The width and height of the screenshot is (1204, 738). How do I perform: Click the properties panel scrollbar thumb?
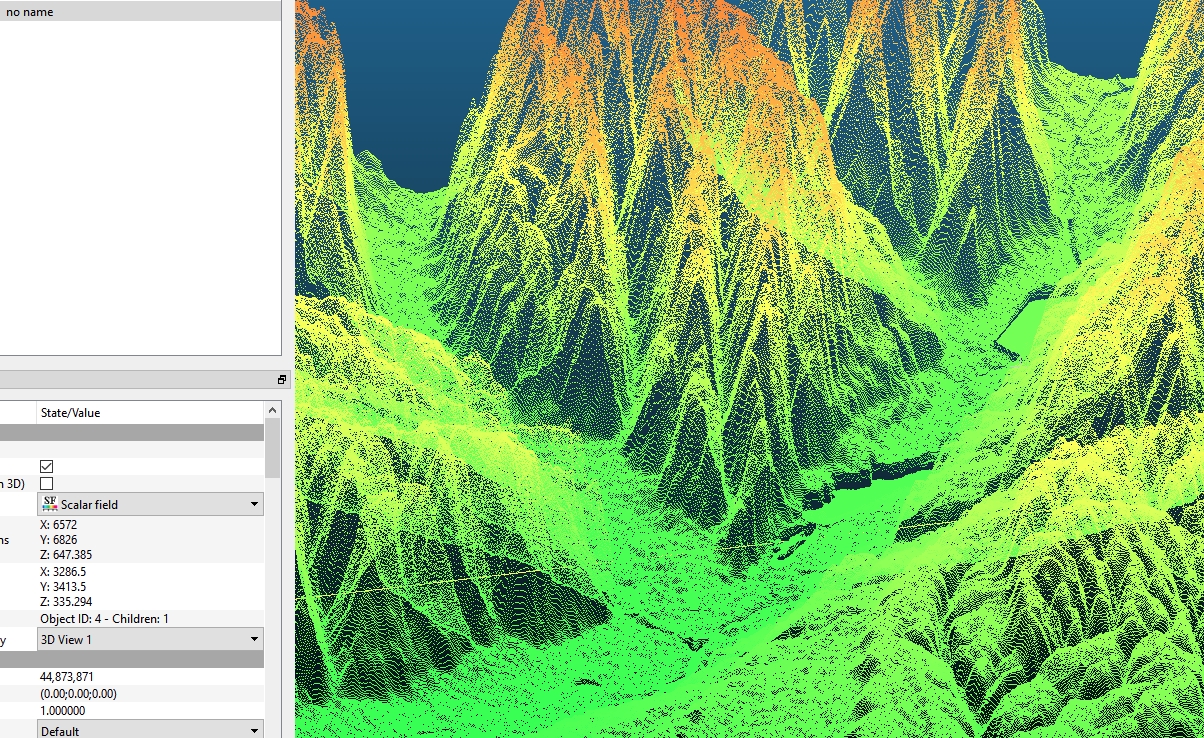tap(273, 447)
